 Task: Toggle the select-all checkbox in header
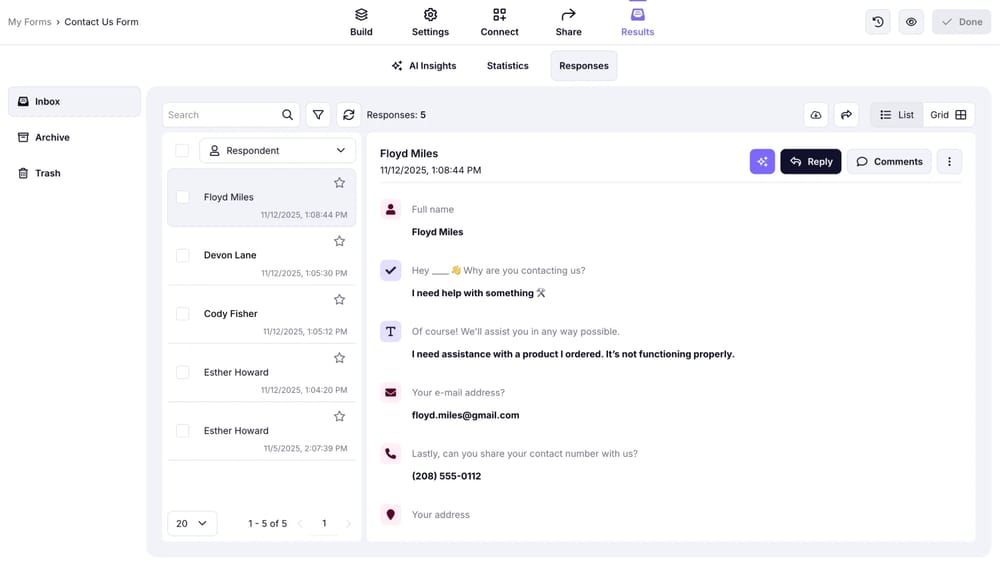click(181, 151)
